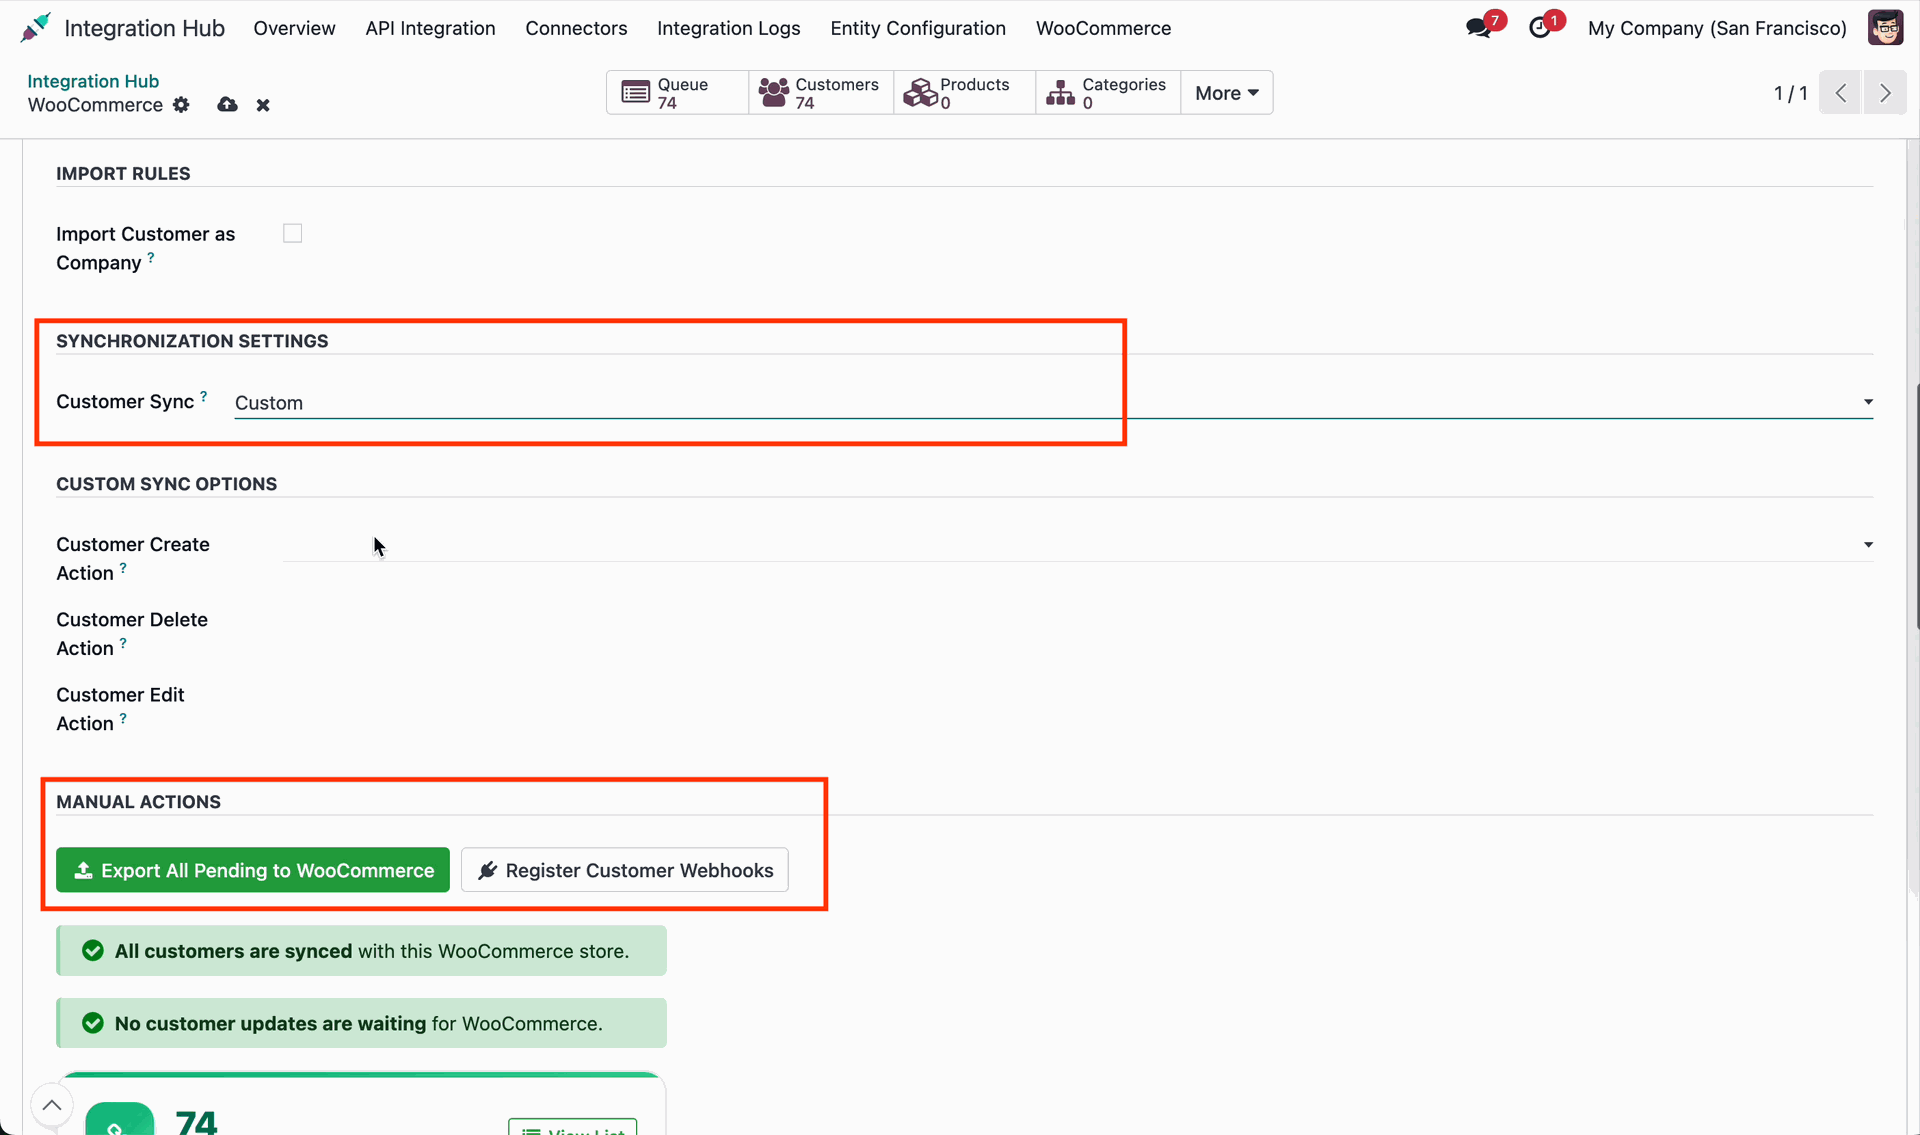Open the Customer Create Action dropdown

1078,545
